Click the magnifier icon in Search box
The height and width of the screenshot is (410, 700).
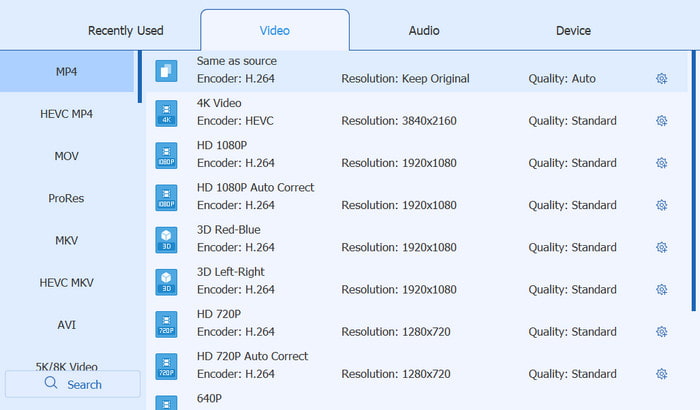click(x=51, y=383)
